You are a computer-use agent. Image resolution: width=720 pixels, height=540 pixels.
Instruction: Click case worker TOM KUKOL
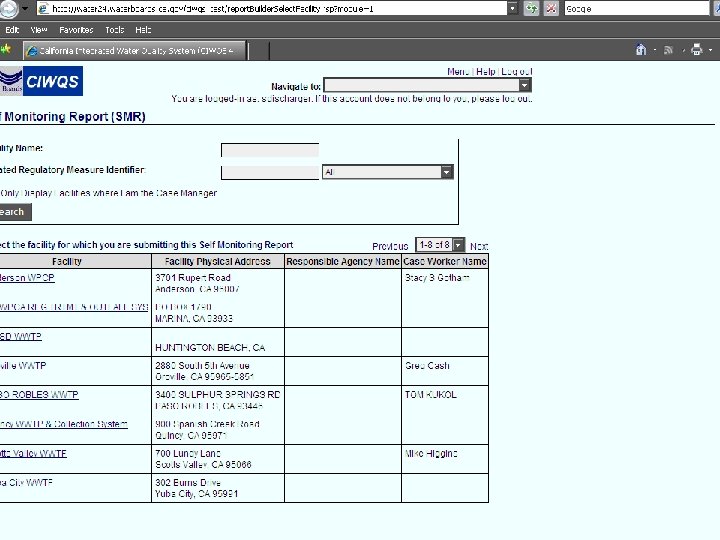pyautogui.click(x=431, y=395)
